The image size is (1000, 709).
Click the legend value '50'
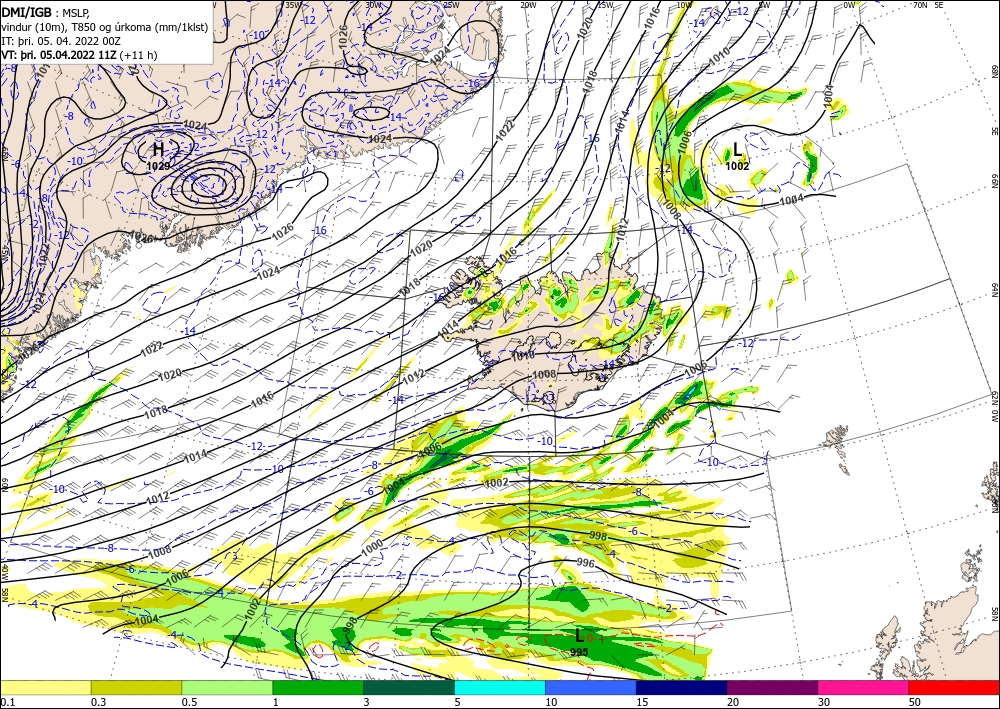[915, 702]
